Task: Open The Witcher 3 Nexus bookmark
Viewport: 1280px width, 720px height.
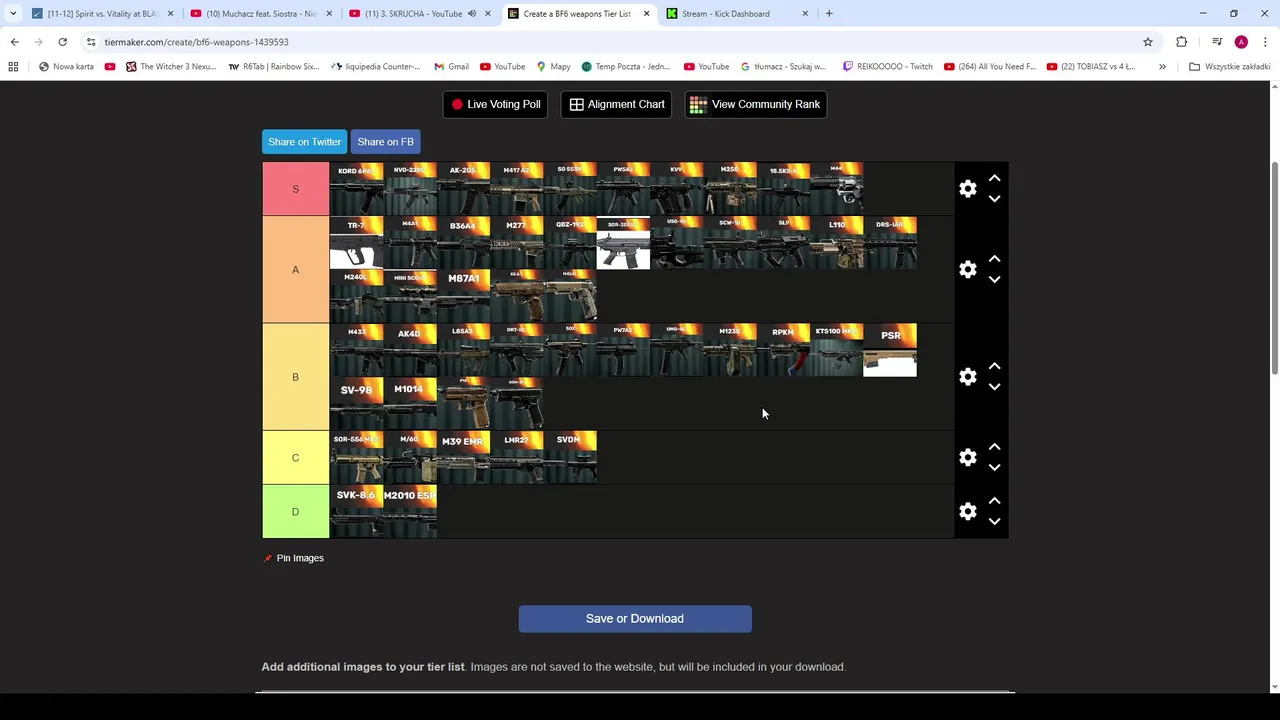Action: 170,67
